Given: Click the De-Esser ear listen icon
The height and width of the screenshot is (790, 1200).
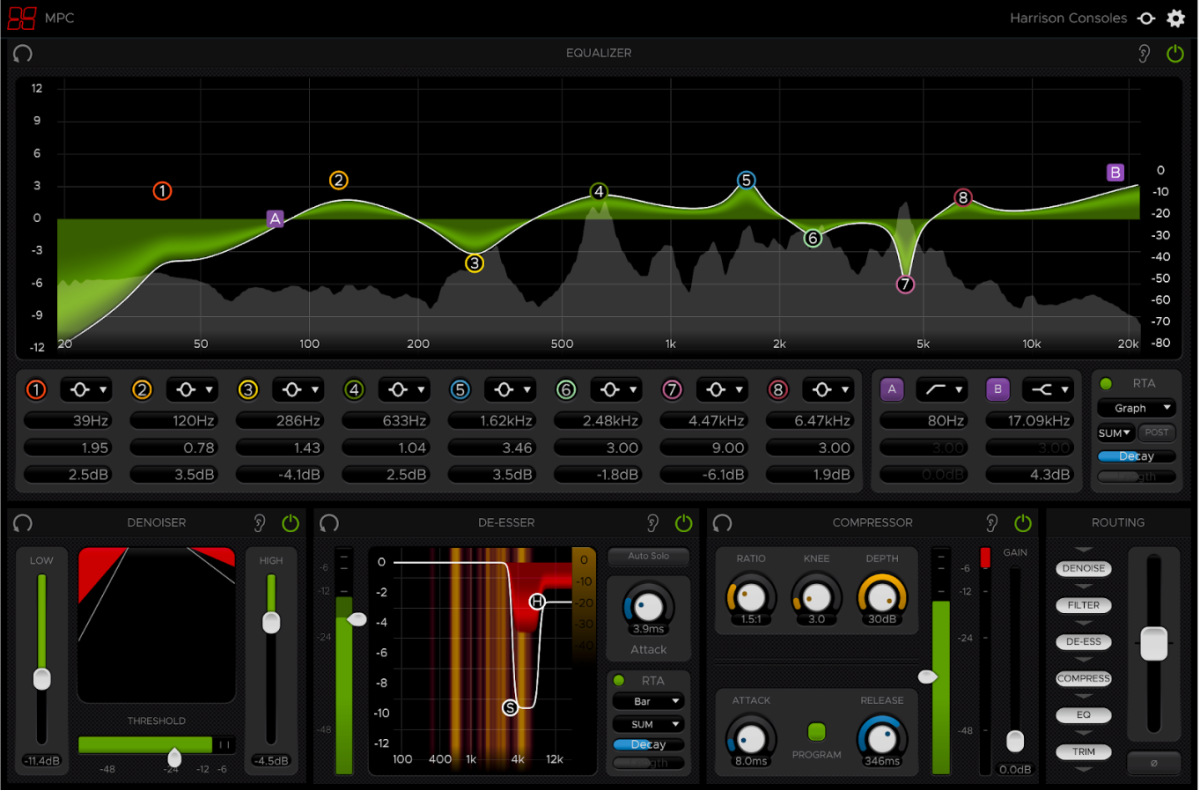Looking at the screenshot, I should click(653, 522).
